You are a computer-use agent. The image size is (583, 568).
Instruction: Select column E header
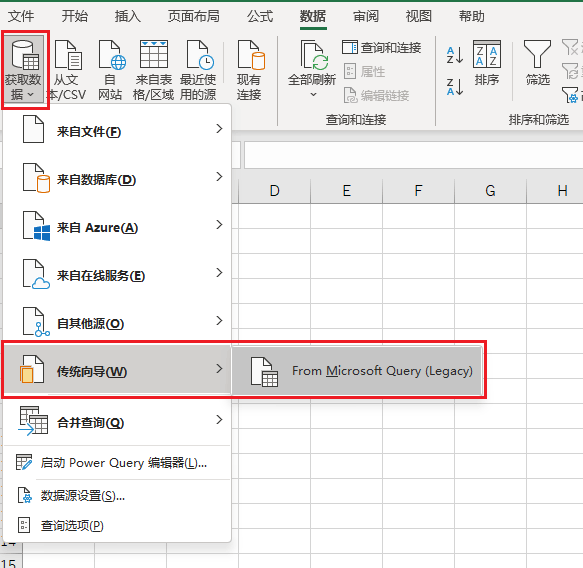(x=347, y=191)
